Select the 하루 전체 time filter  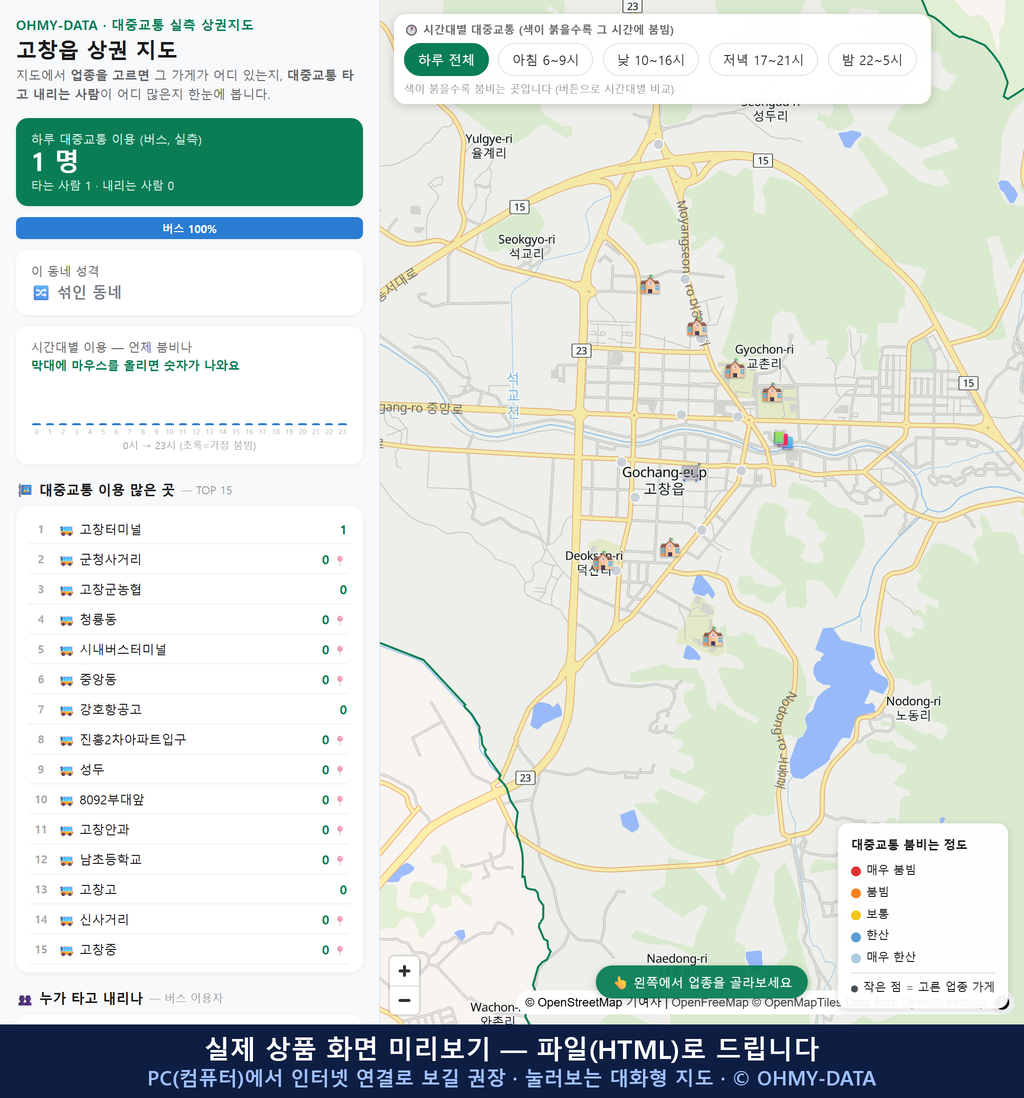coord(446,60)
